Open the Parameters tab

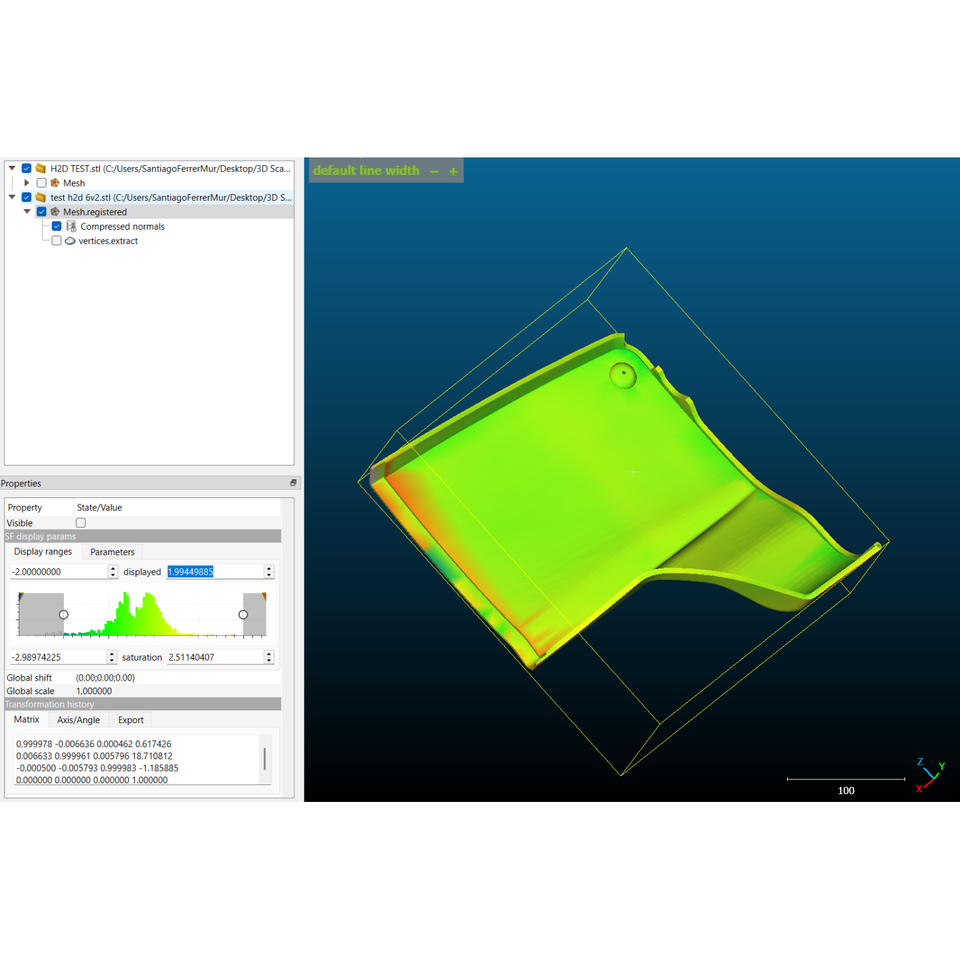point(112,552)
